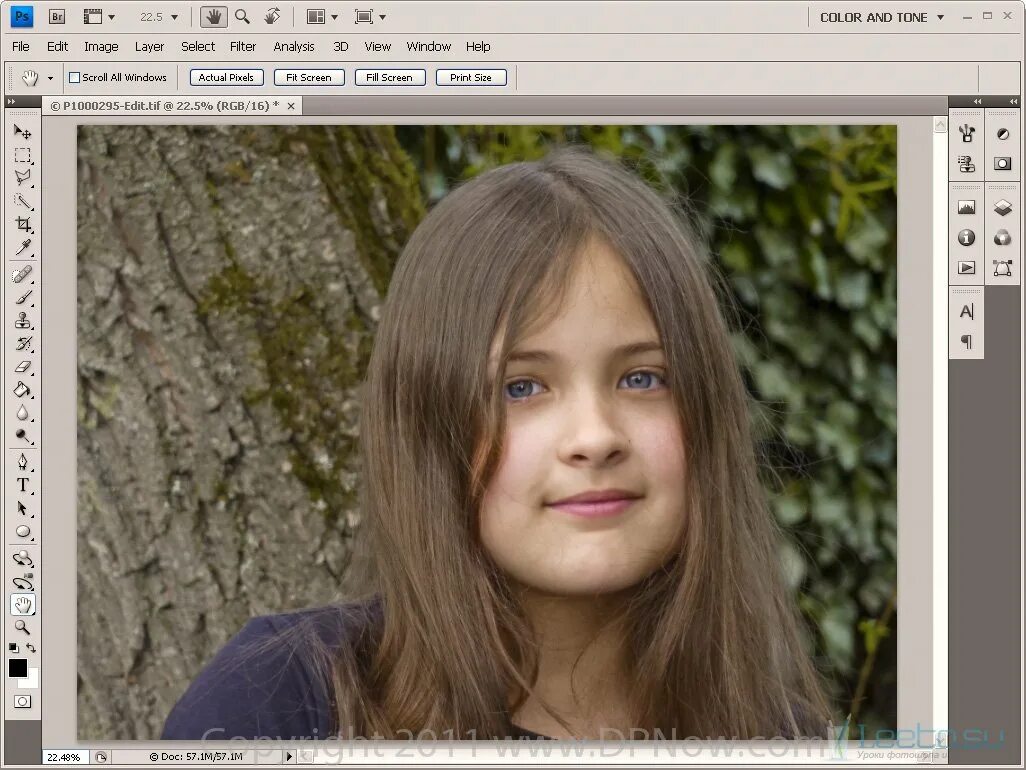This screenshot has width=1026, height=770.
Task: Click the Rotate View tool in application bar
Action: [272, 17]
